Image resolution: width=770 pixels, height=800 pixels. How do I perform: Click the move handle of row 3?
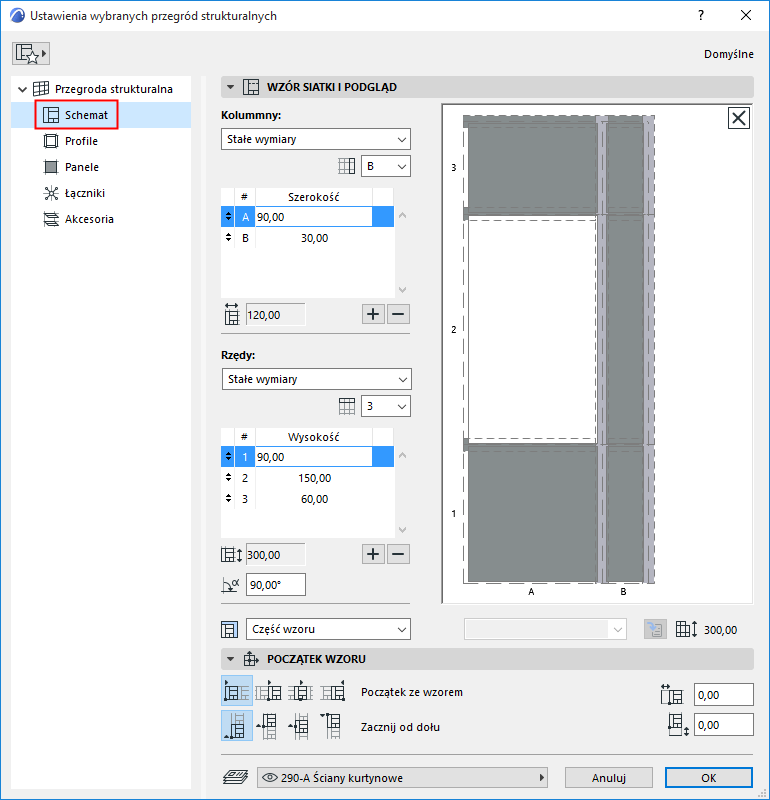tap(228, 499)
